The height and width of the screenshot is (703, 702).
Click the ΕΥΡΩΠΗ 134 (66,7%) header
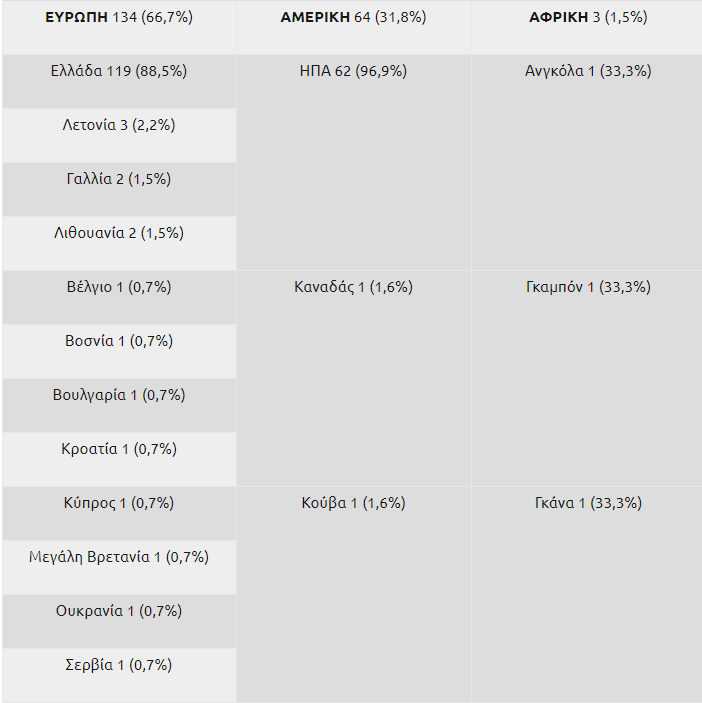119,18
